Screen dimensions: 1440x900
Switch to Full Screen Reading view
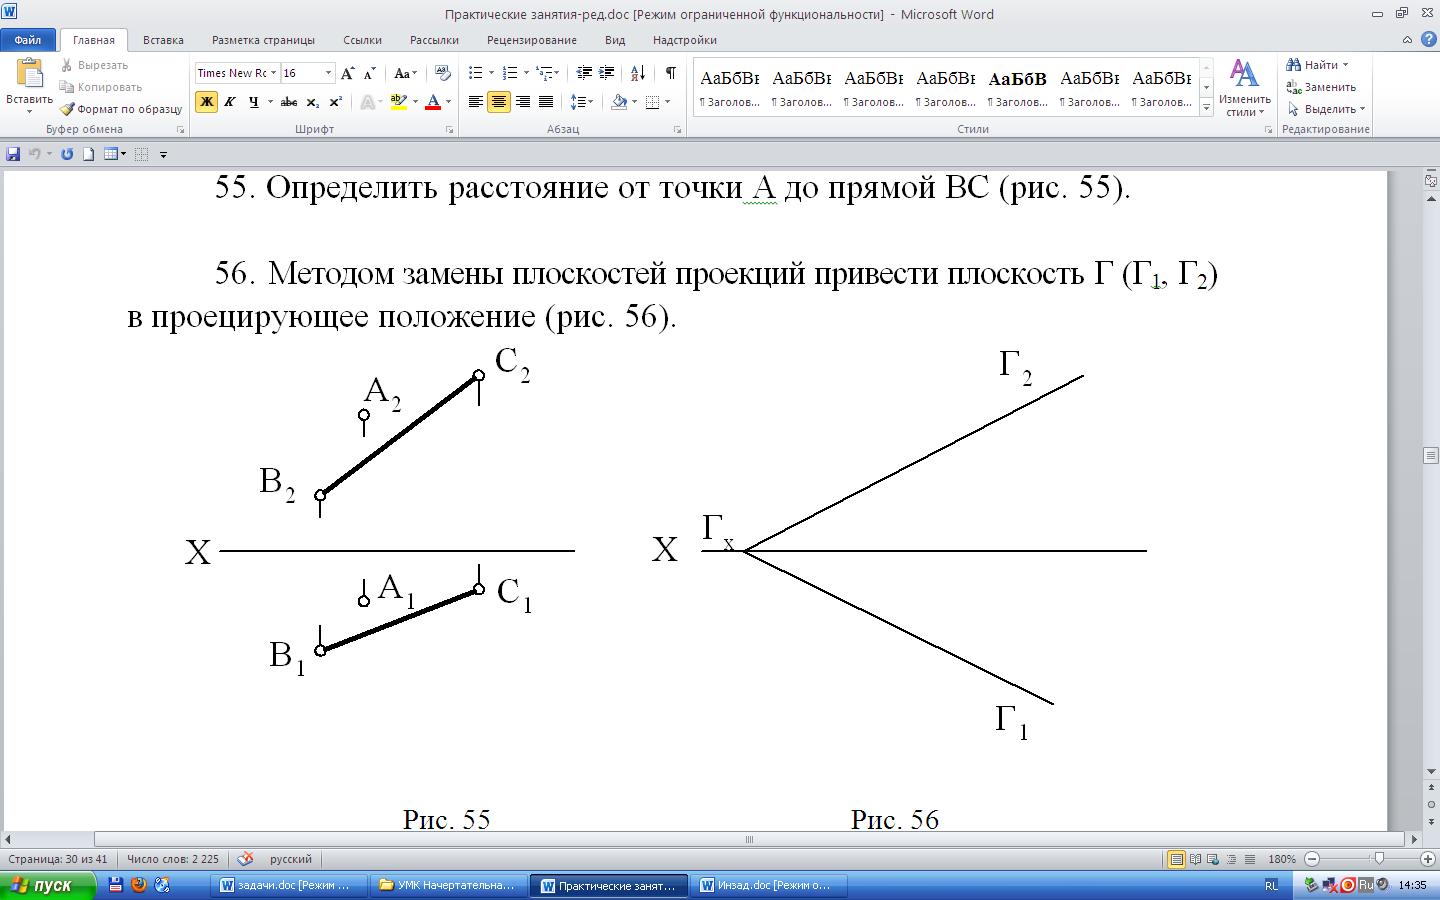tap(1196, 859)
